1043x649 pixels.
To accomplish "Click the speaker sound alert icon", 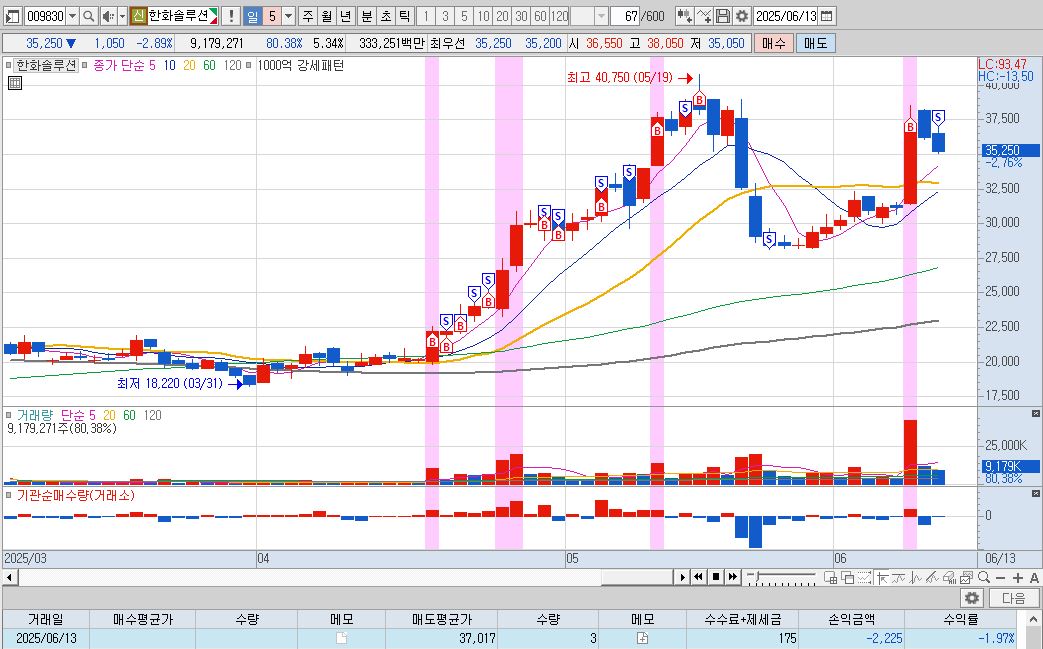I will tap(107, 16).
